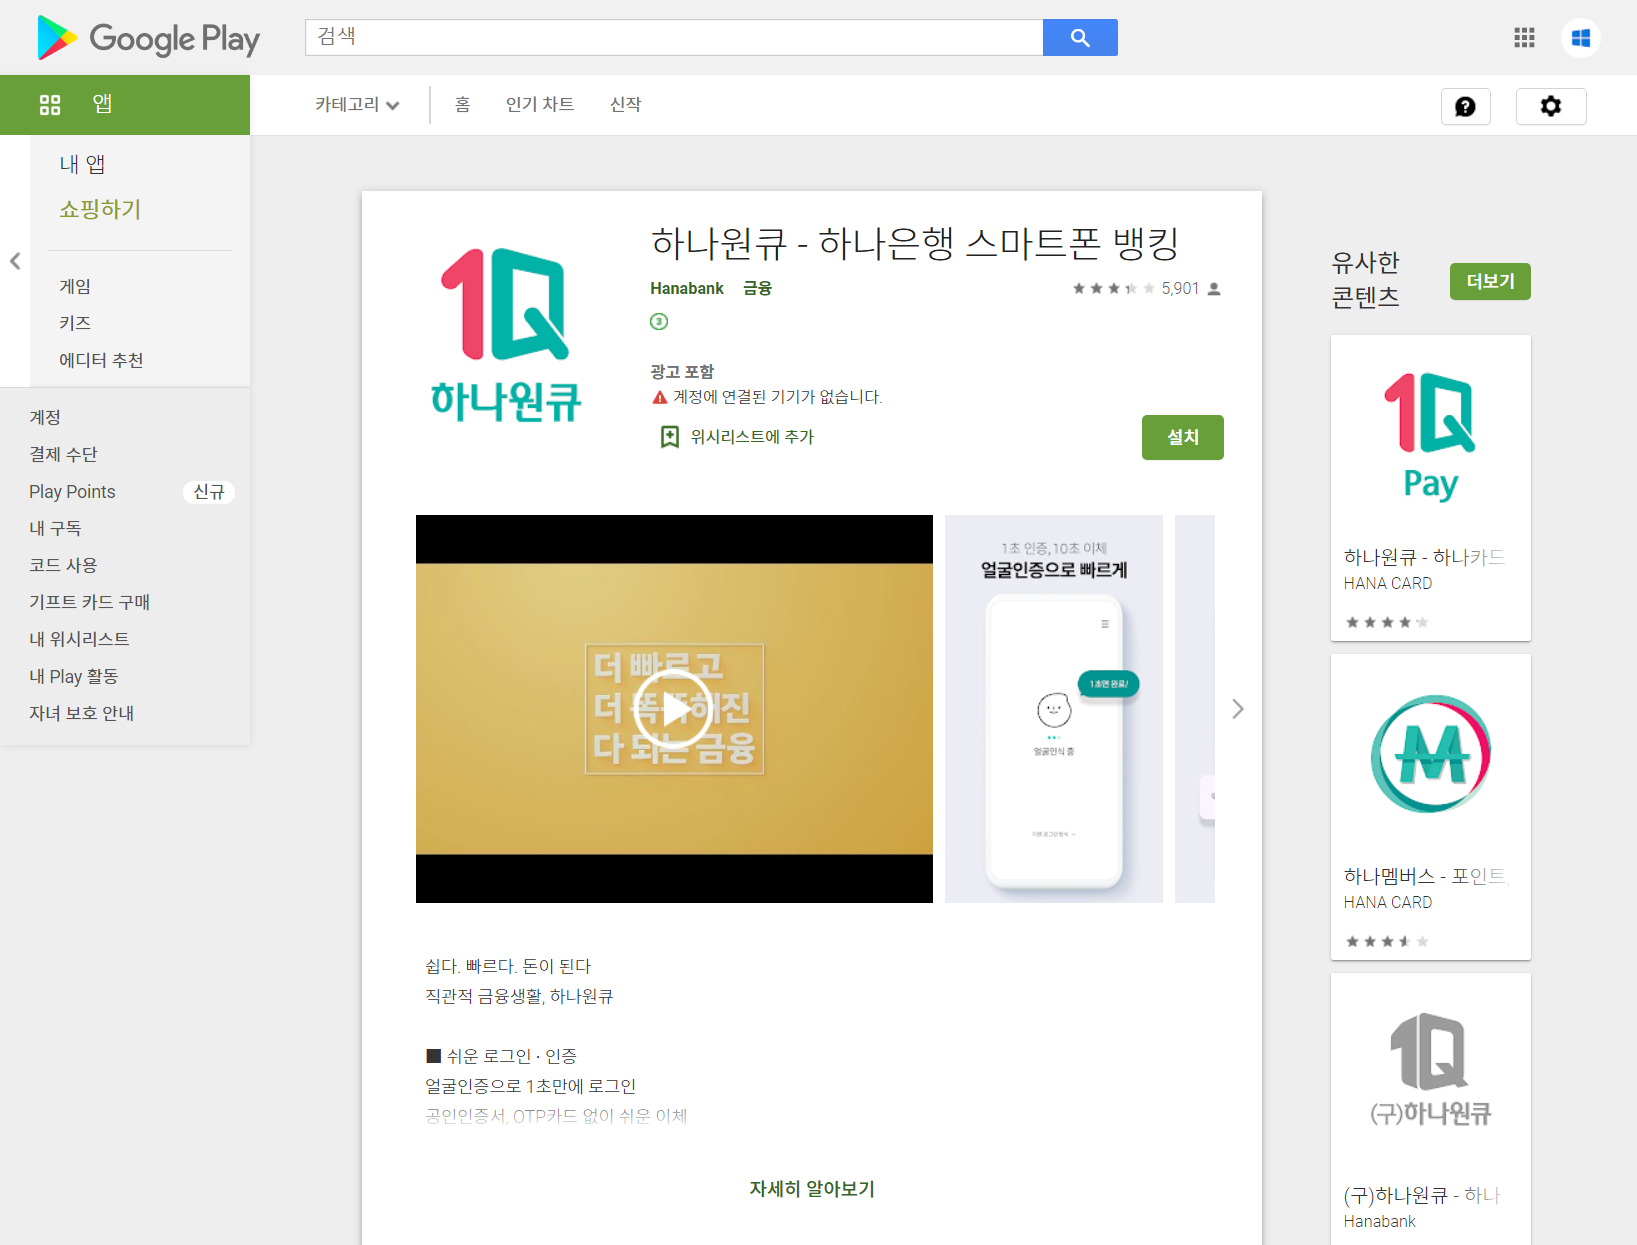
Task: Open 에디터 추천 section
Action: (x=101, y=360)
